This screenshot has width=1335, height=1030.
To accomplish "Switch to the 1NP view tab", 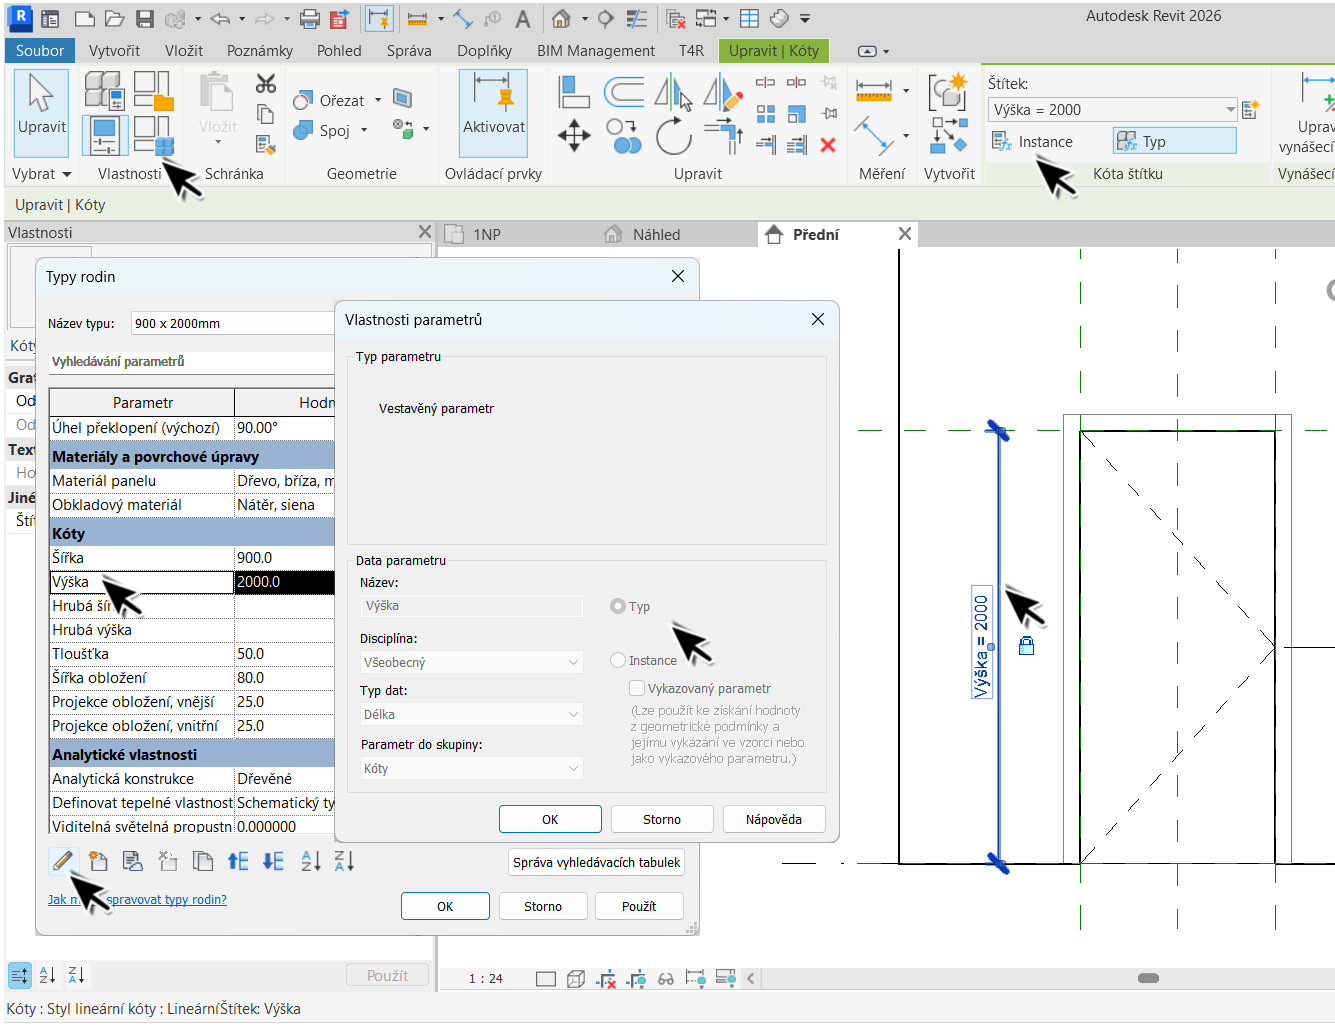I will [487, 235].
